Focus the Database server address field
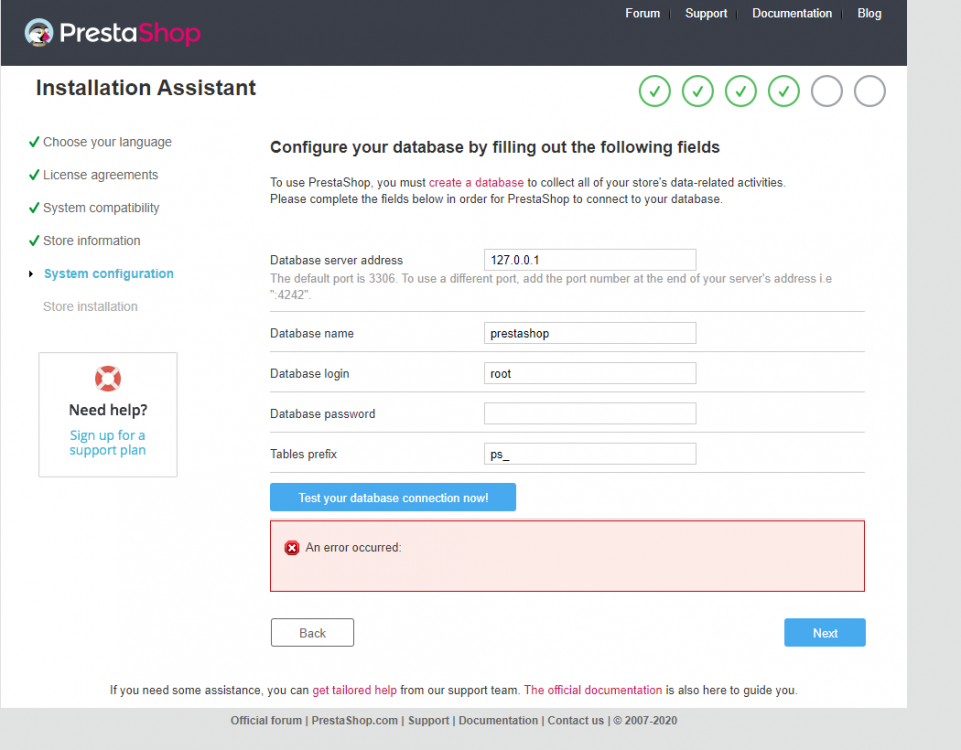This screenshot has width=961, height=750. pos(590,260)
